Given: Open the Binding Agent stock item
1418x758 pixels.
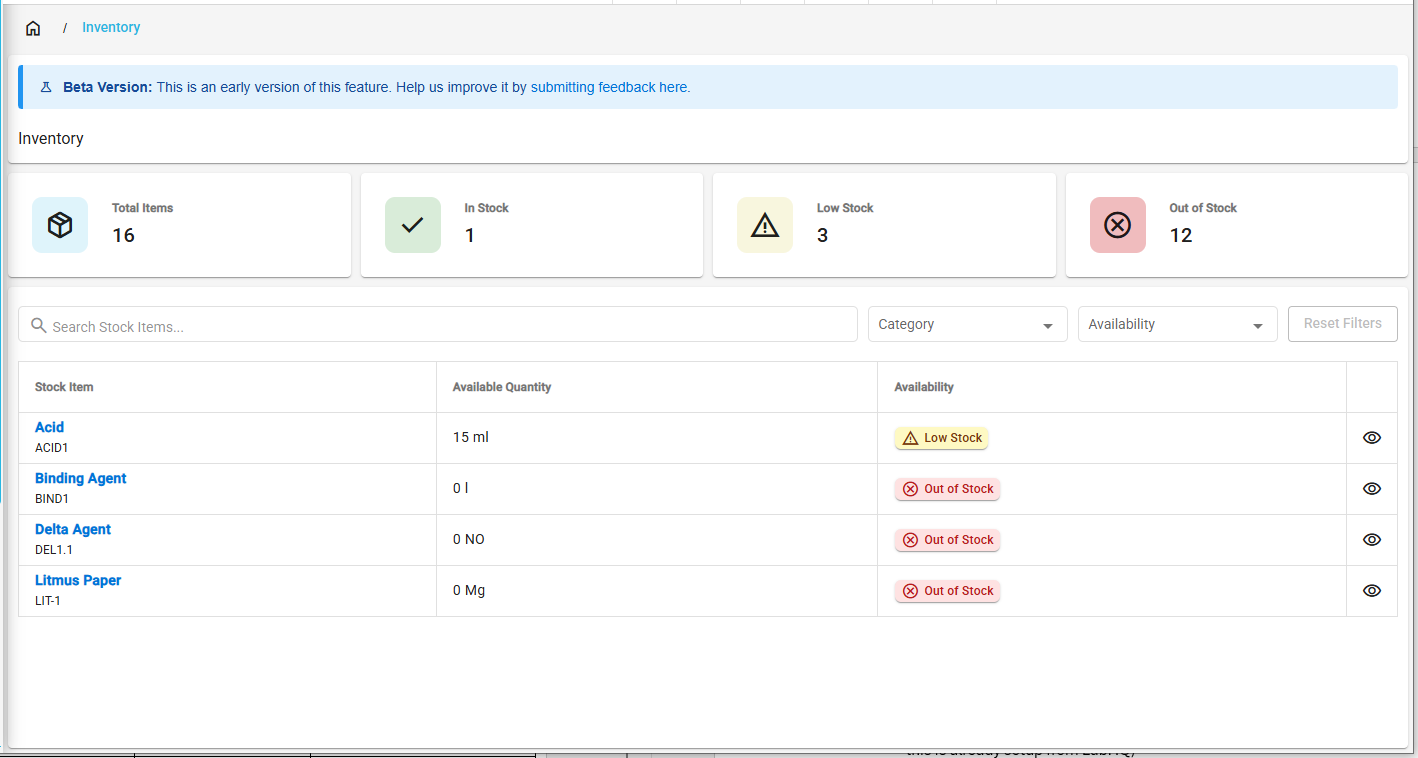Looking at the screenshot, I should [81, 478].
